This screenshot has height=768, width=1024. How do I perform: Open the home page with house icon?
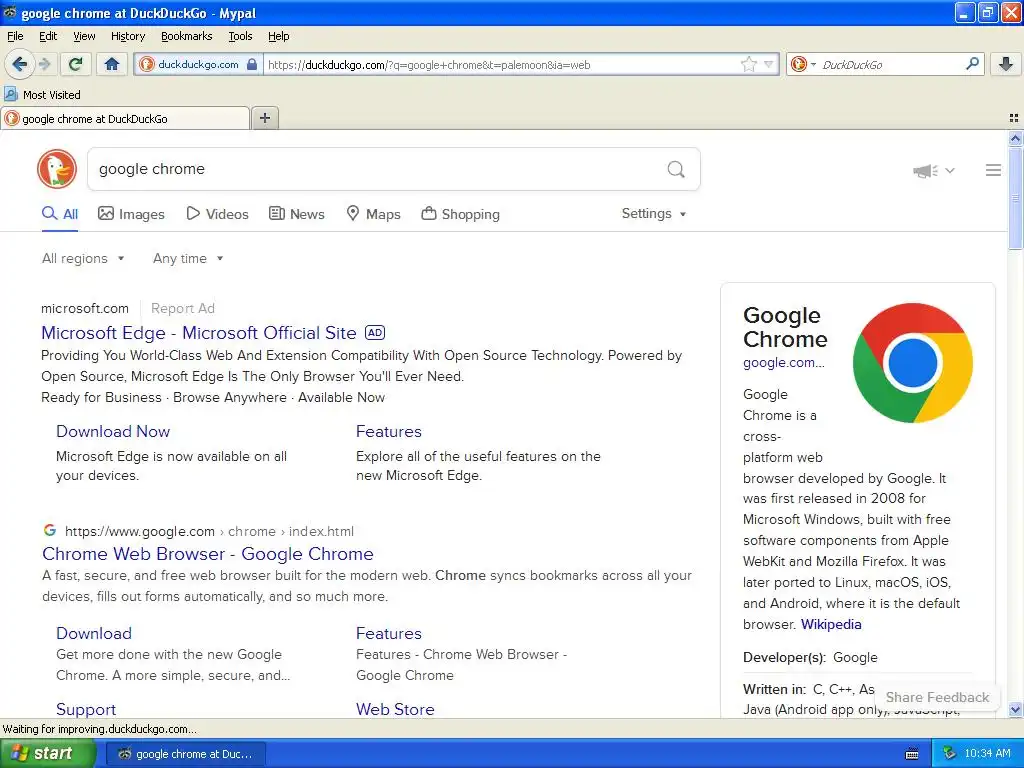112,64
